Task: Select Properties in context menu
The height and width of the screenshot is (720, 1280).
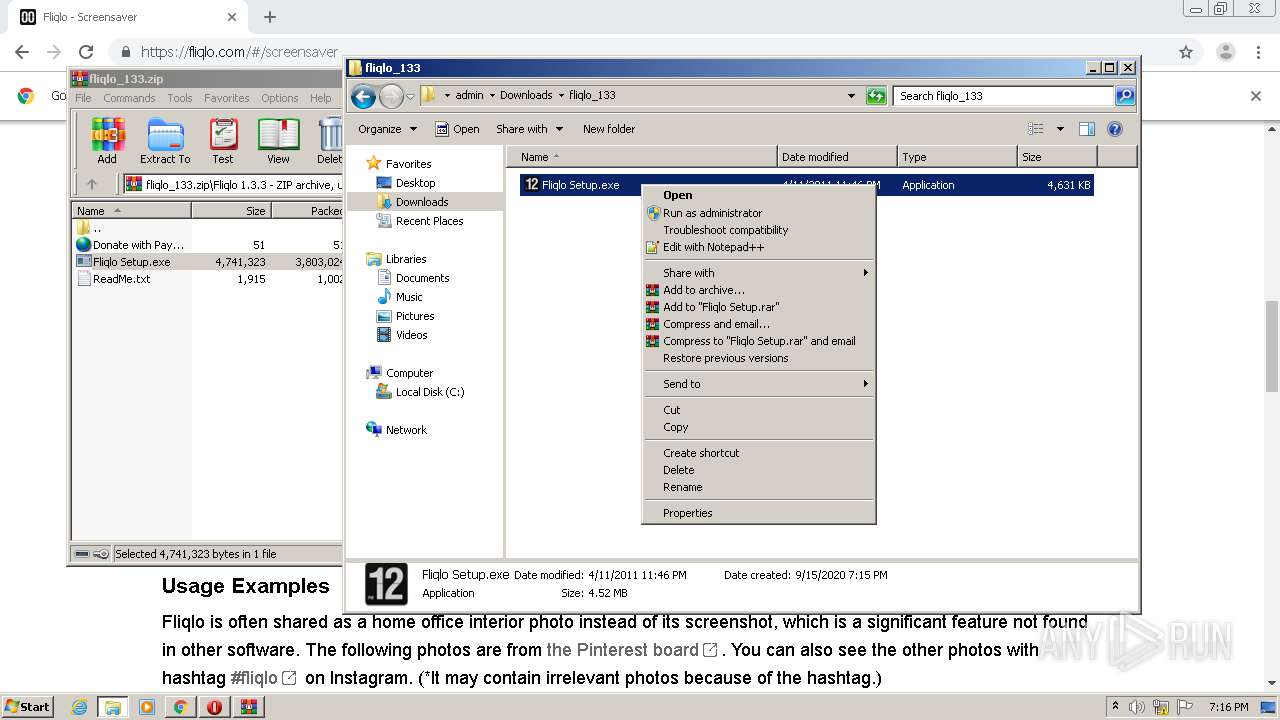Action: (x=760, y=513)
